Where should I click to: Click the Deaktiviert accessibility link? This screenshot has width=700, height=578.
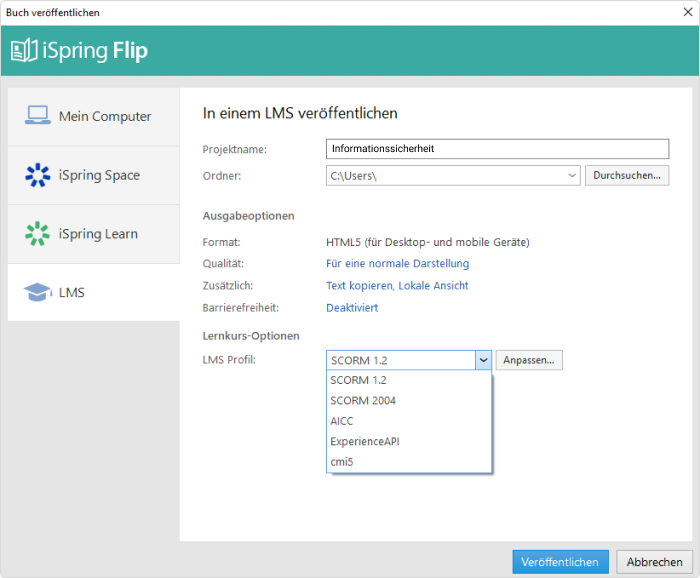pos(352,308)
